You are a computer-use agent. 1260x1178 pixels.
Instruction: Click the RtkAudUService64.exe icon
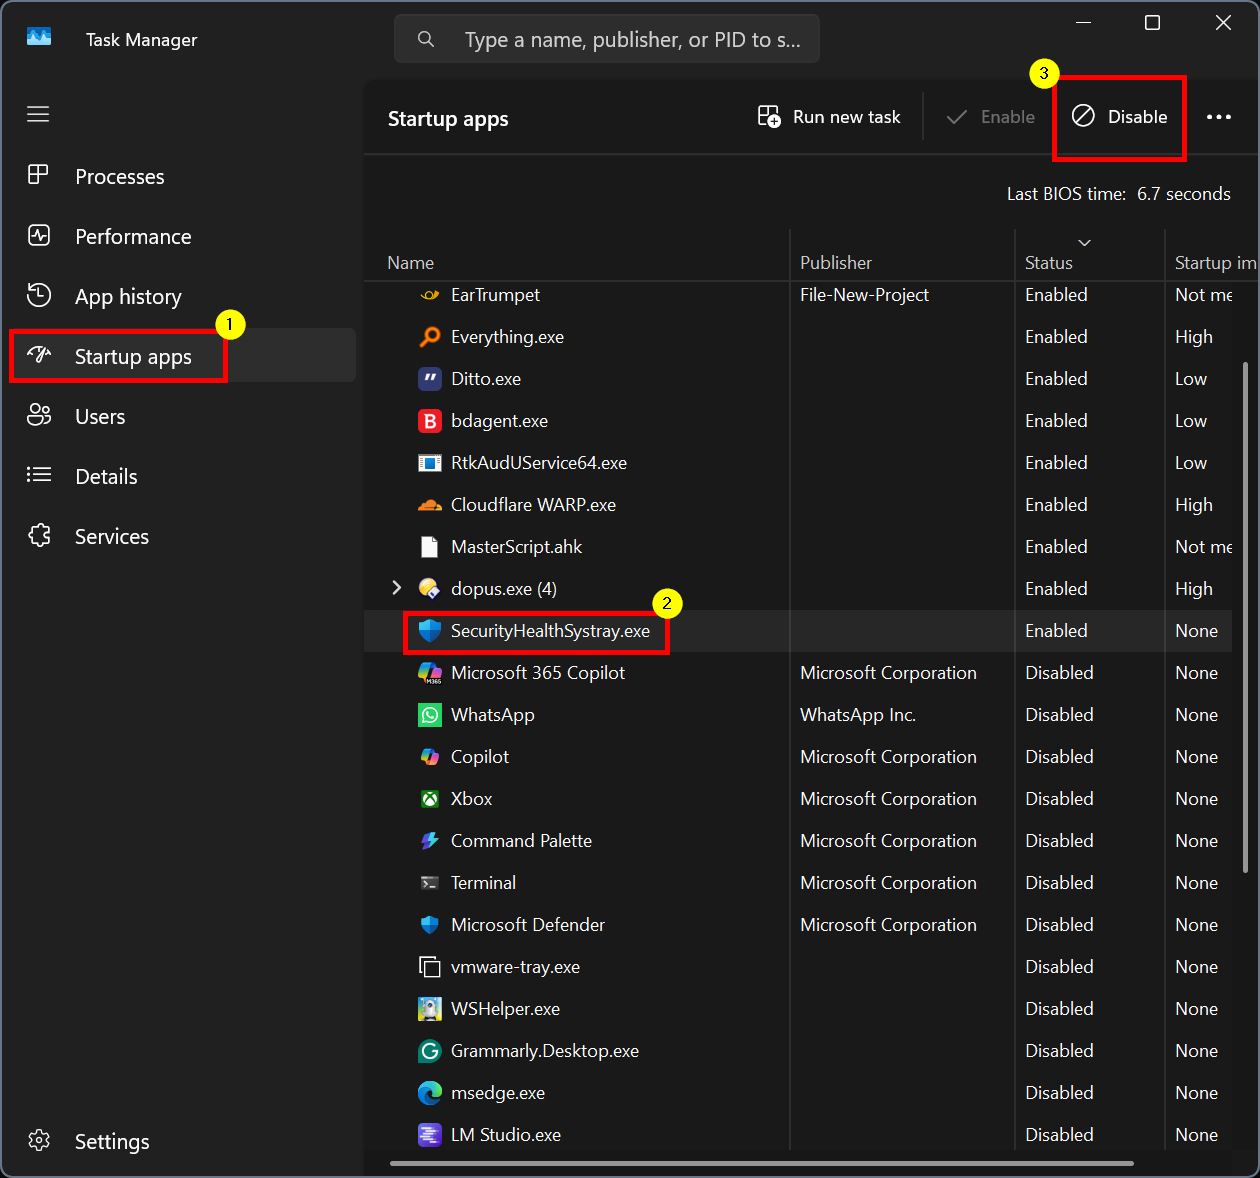(x=430, y=463)
